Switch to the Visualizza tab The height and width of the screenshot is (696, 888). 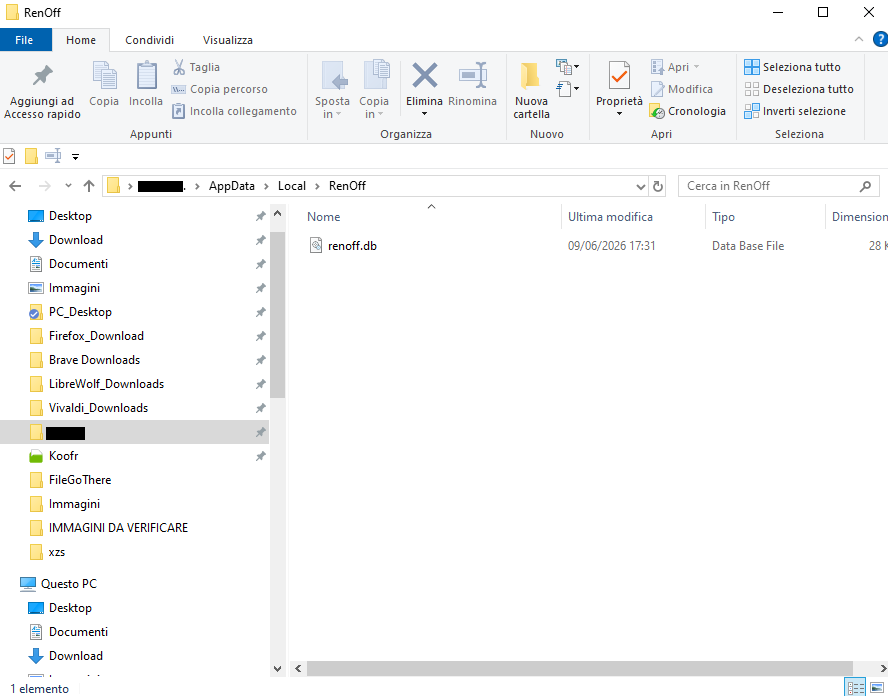pyautogui.click(x=228, y=40)
